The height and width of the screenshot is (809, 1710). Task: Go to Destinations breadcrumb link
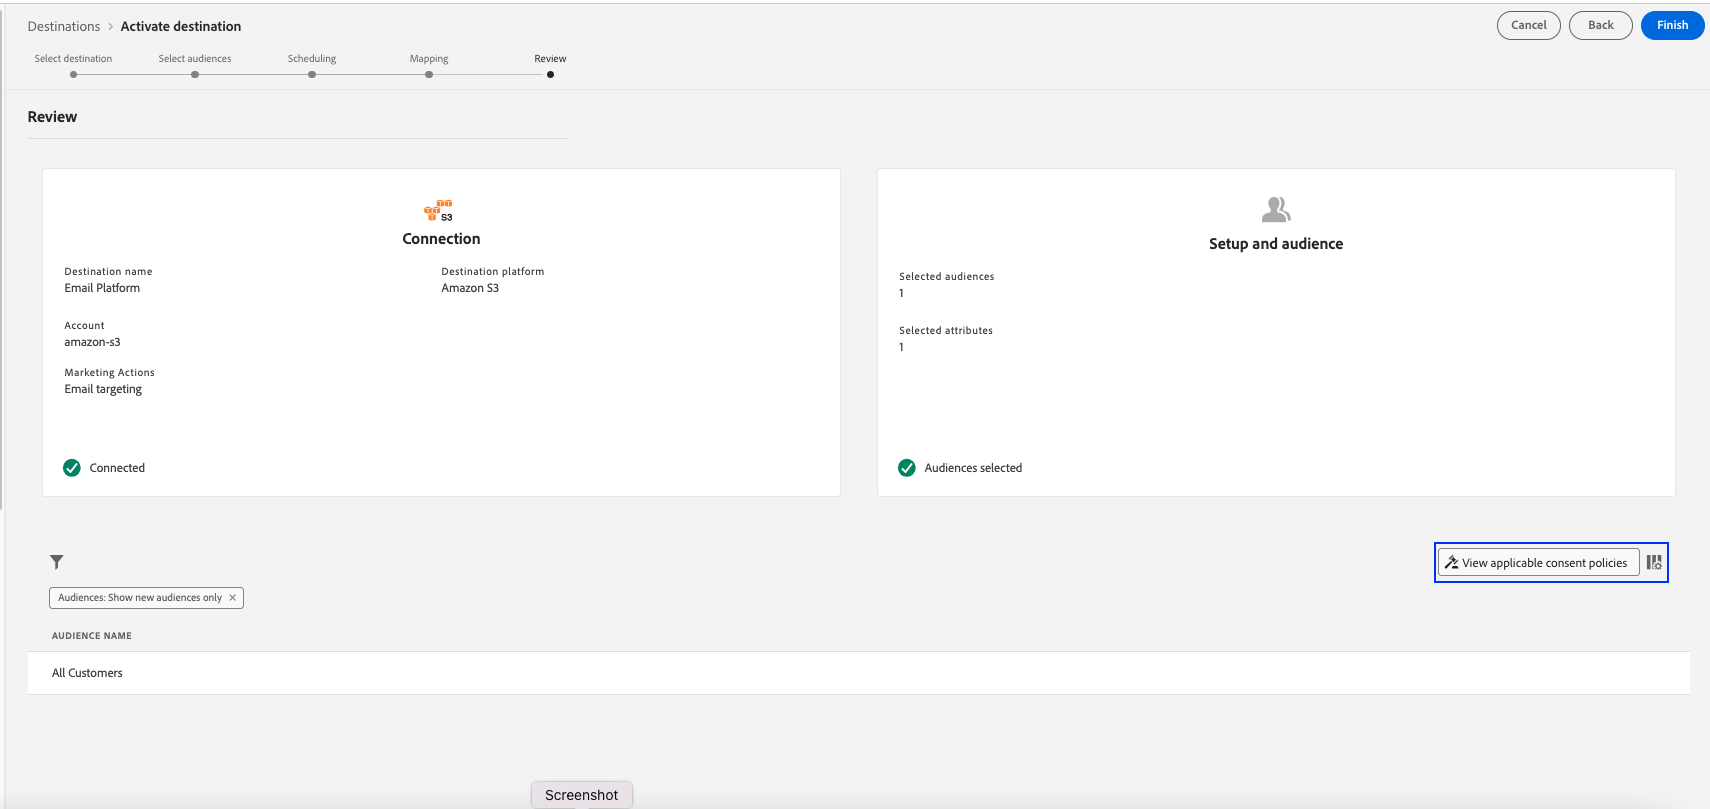64,26
